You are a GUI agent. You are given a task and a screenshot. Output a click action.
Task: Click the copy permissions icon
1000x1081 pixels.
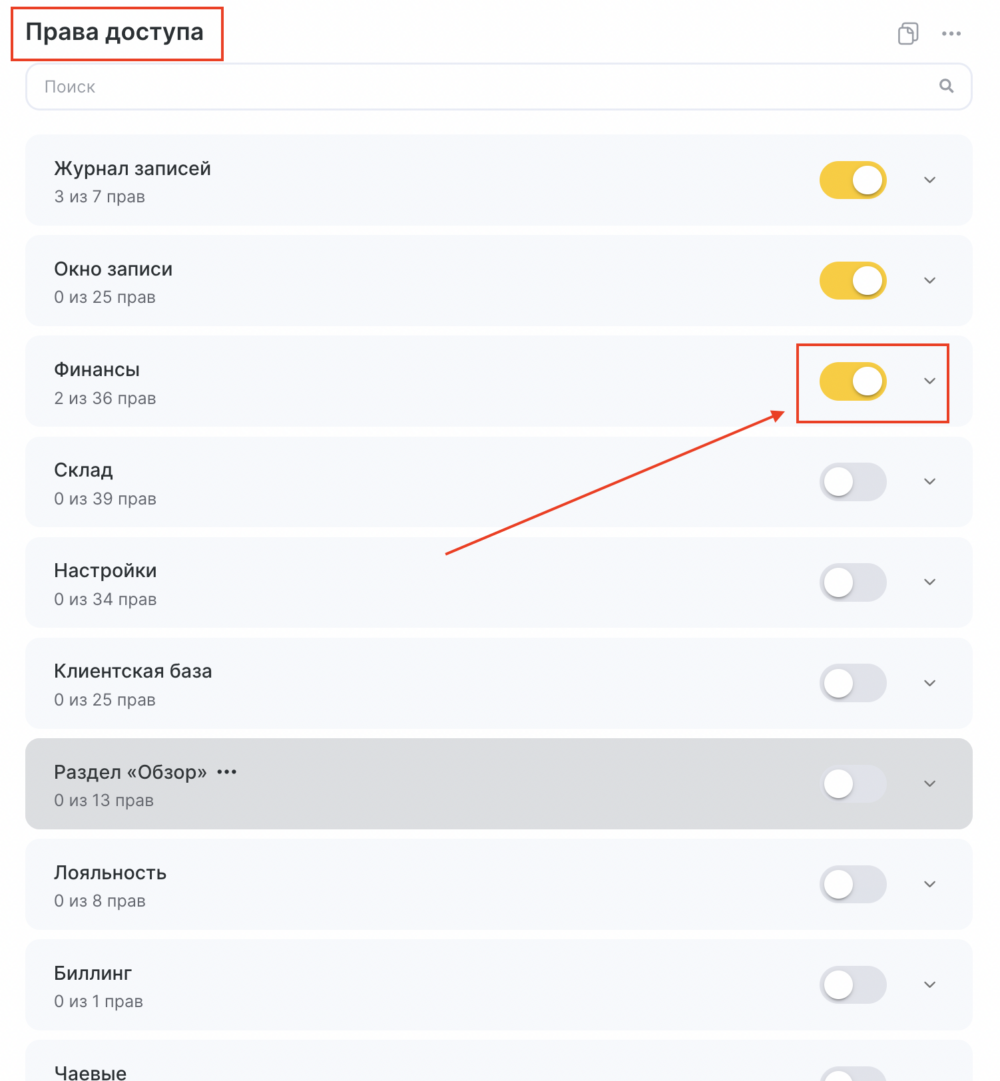point(908,33)
